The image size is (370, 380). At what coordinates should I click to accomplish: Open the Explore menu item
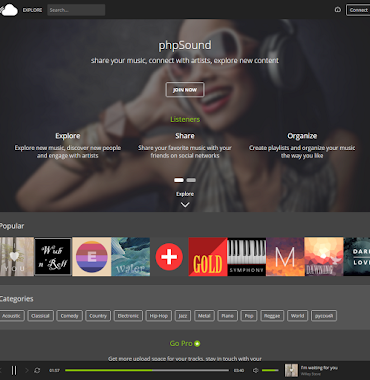(x=32, y=10)
